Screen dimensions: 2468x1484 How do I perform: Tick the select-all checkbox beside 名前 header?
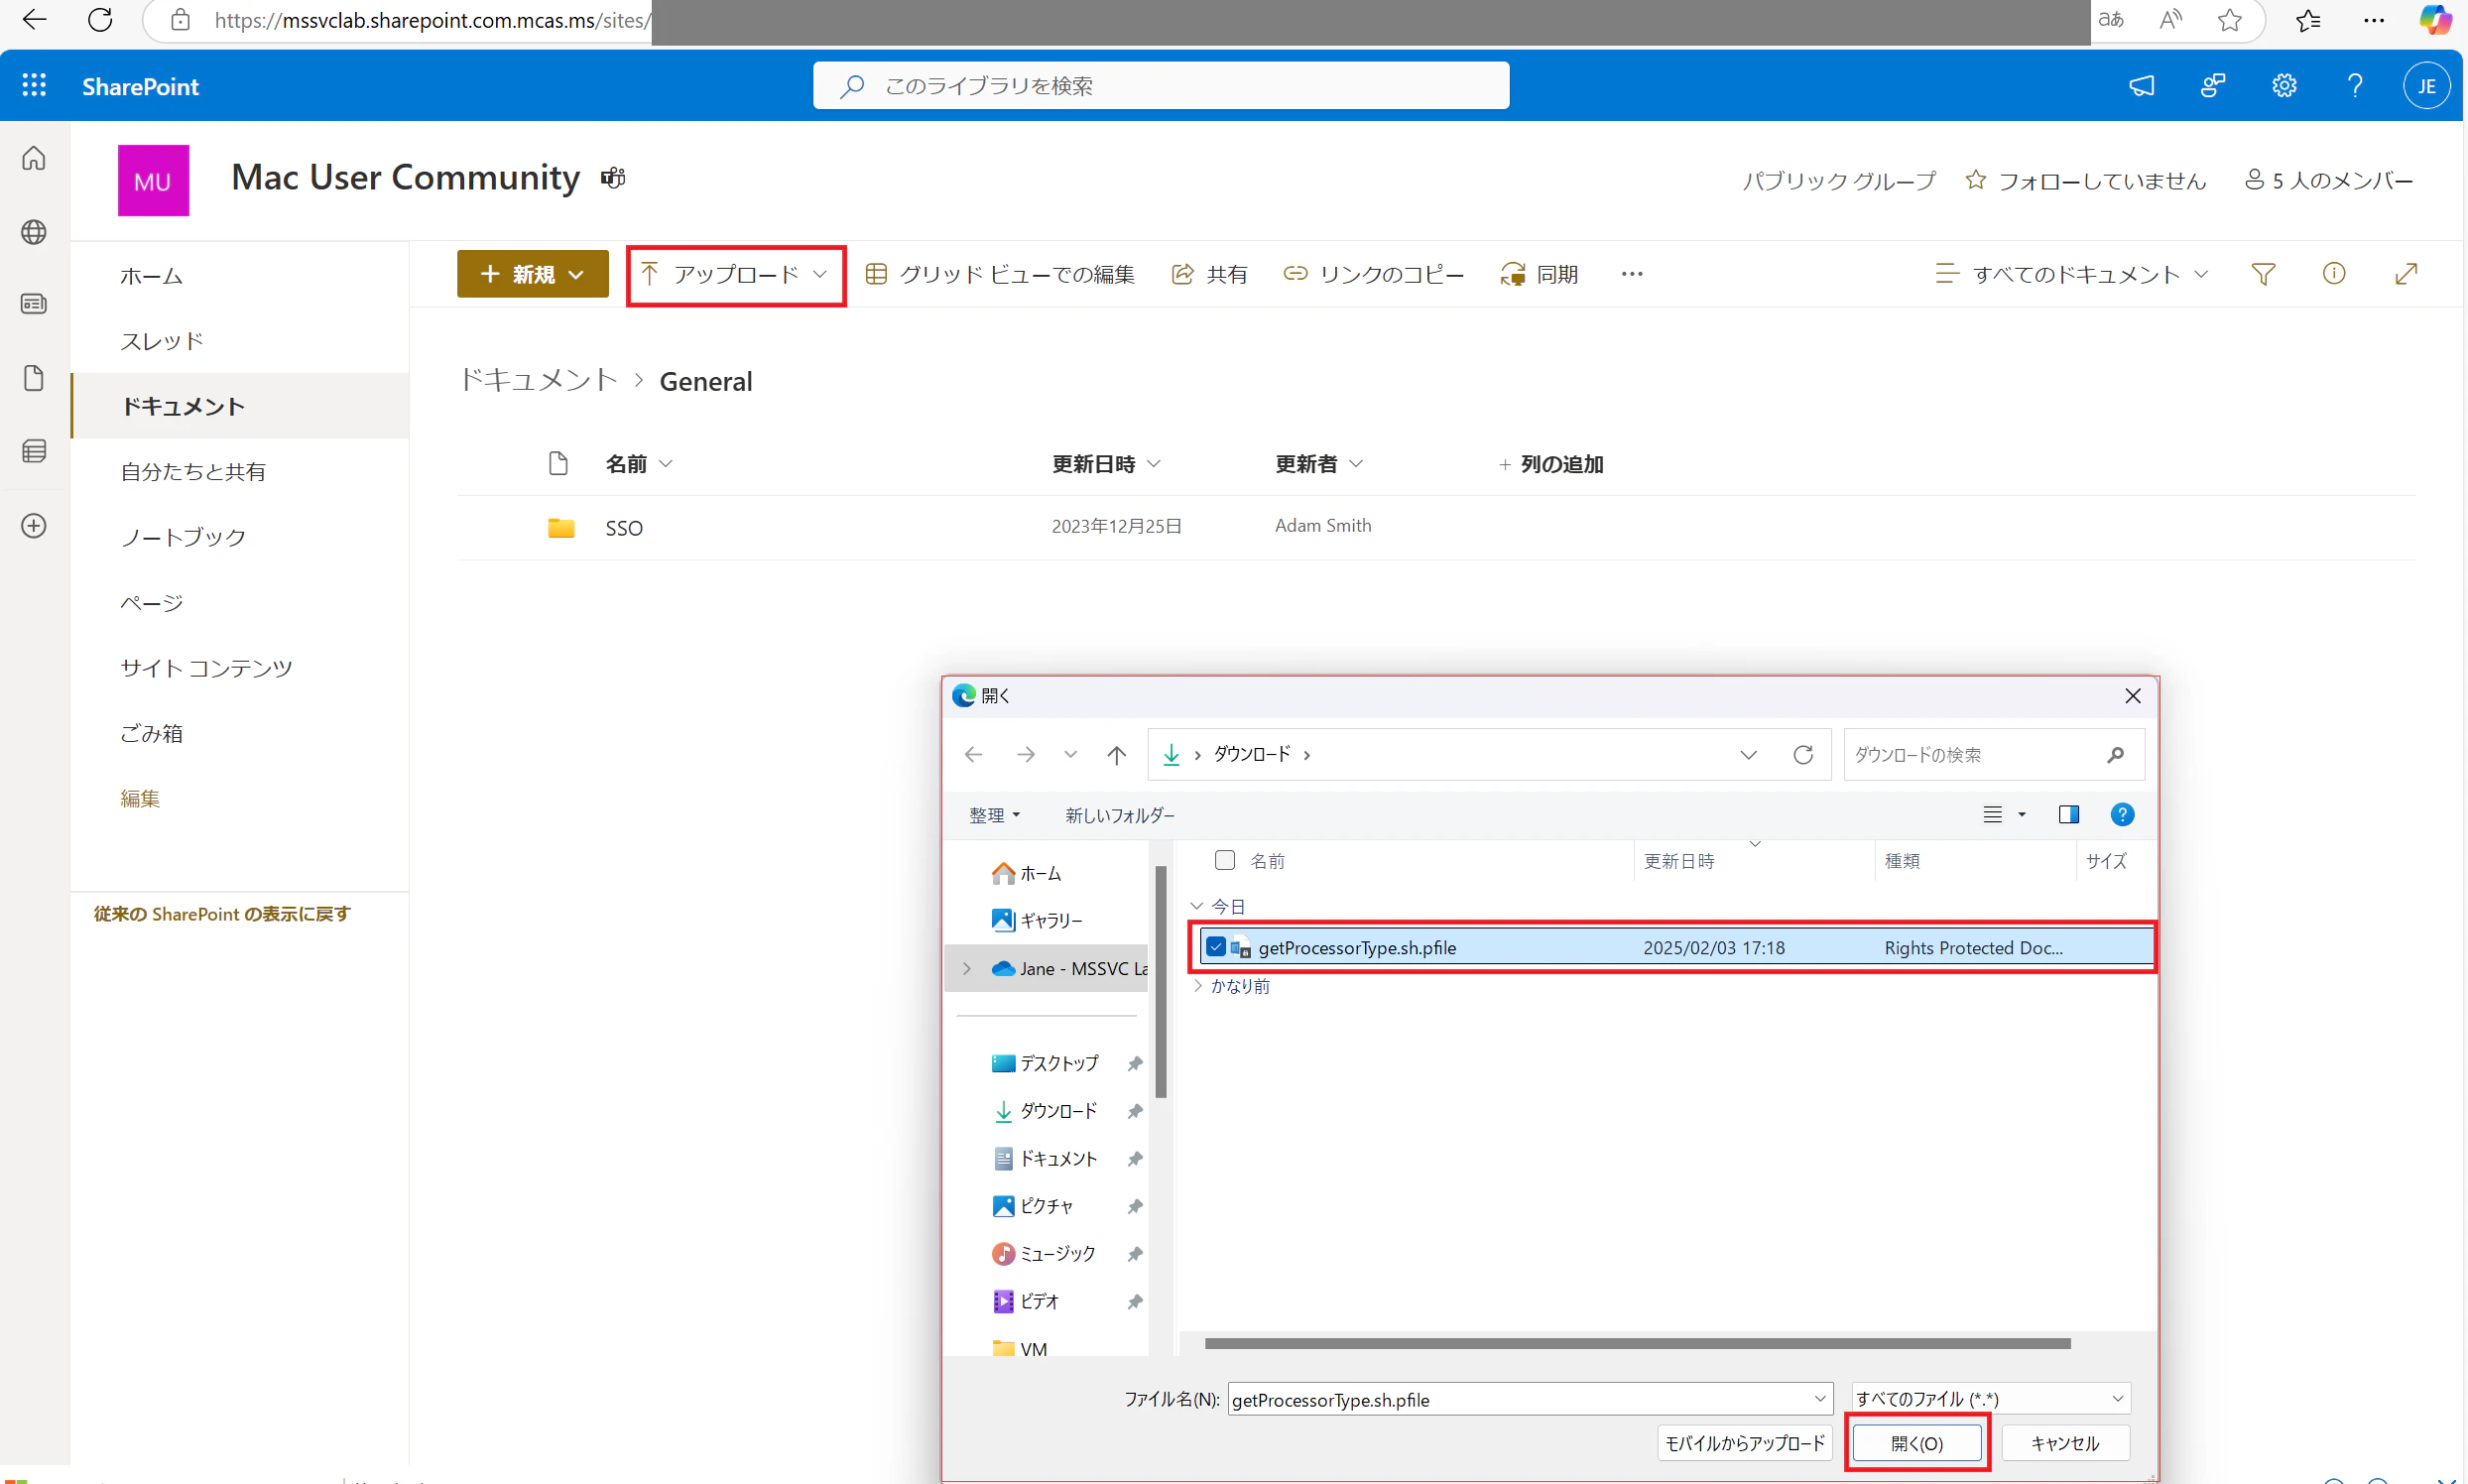(x=1225, y=860)
